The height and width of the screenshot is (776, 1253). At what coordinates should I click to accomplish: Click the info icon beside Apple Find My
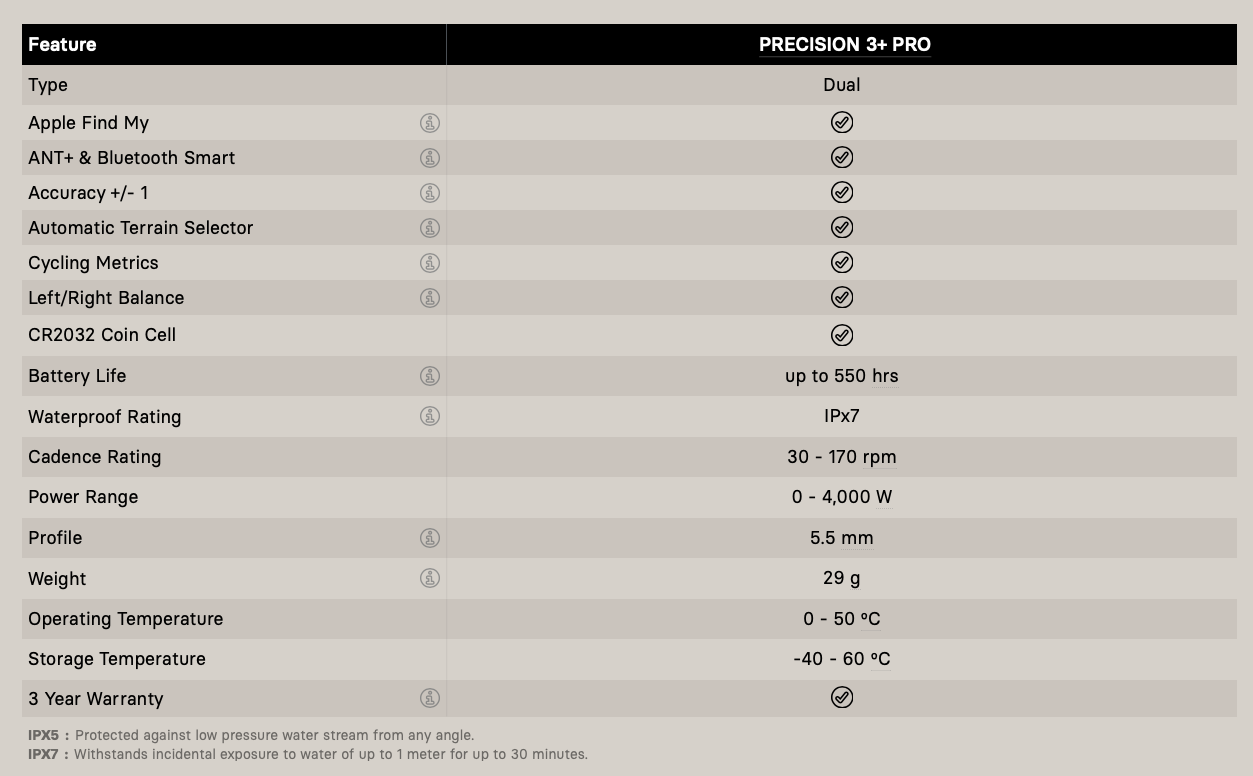click(430, 123)
